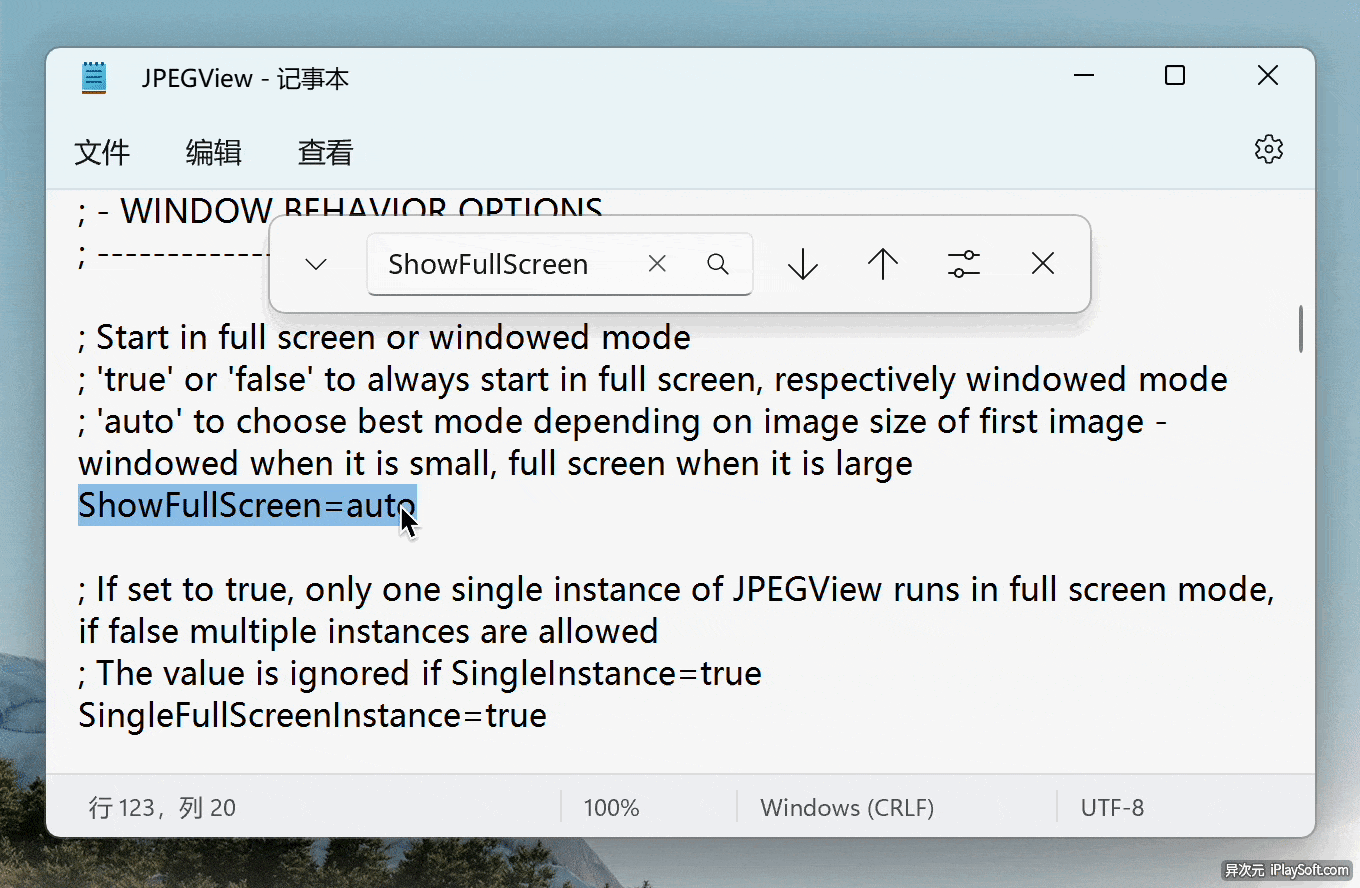Clear the search text with X

click(x=657, y=264)
